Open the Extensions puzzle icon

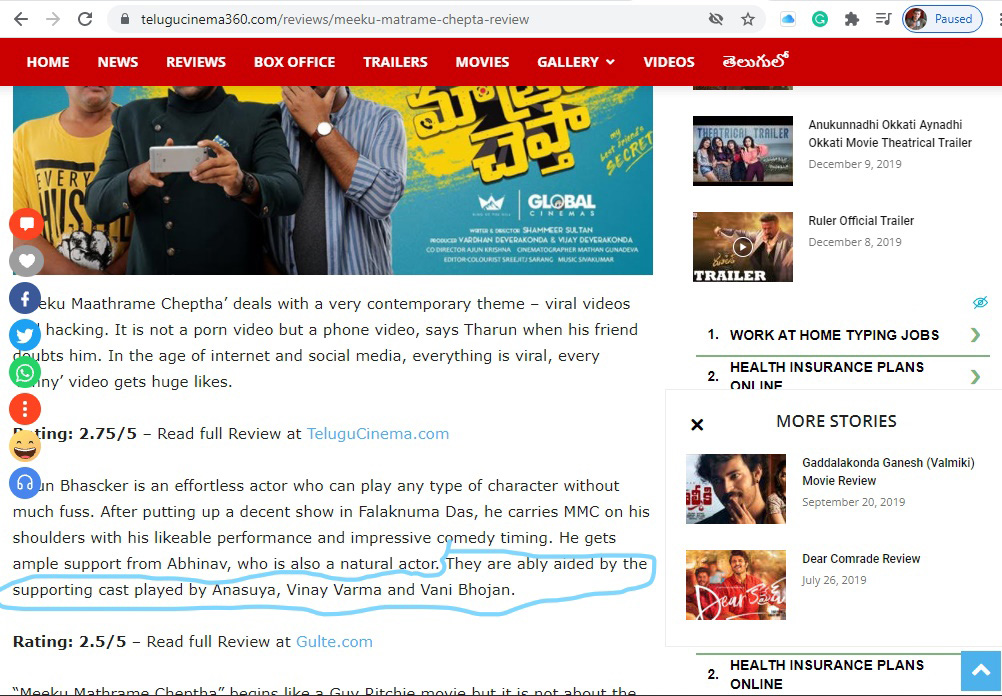(851, 19)
